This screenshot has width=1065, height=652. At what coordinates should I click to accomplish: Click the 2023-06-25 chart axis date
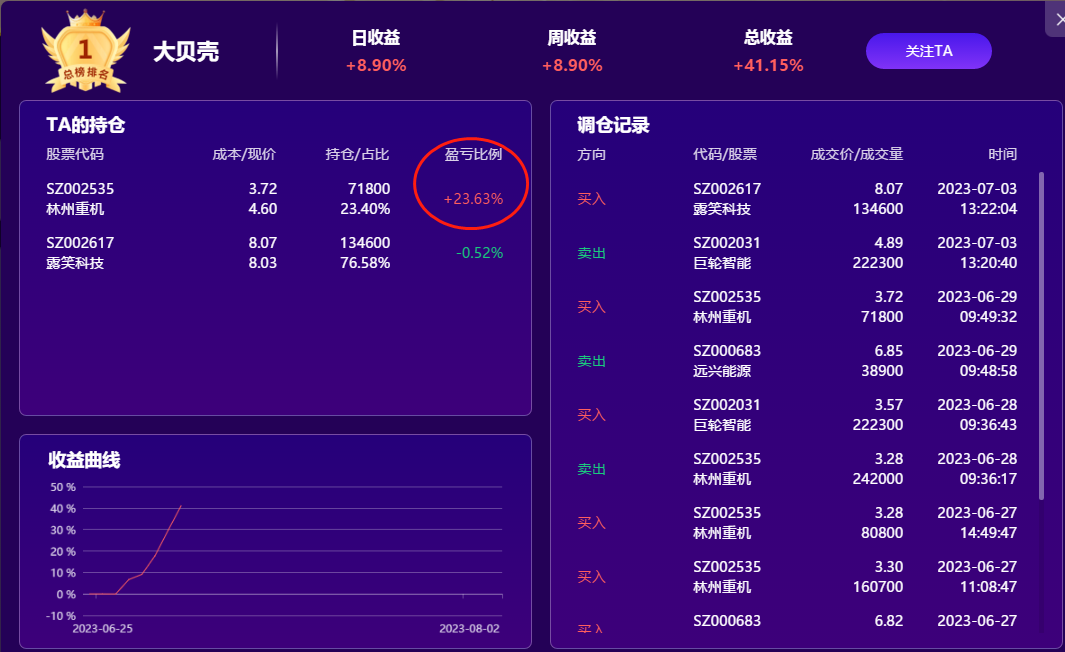pyautogui.click(x=103, y=629)
